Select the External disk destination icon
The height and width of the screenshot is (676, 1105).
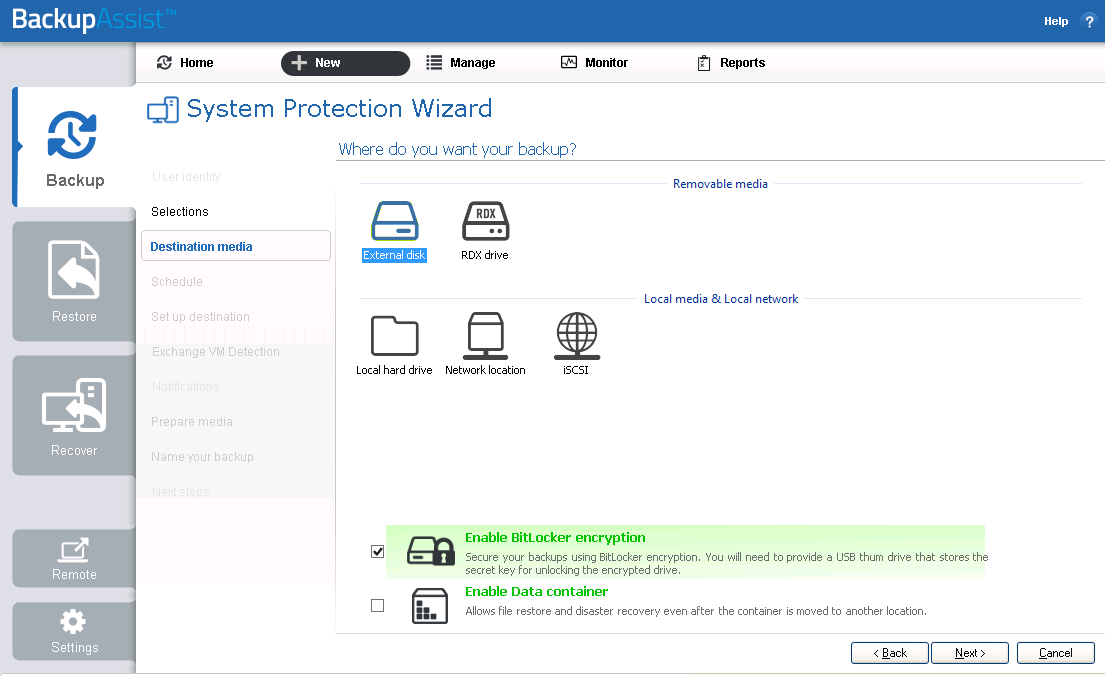[x=395, y=221]
